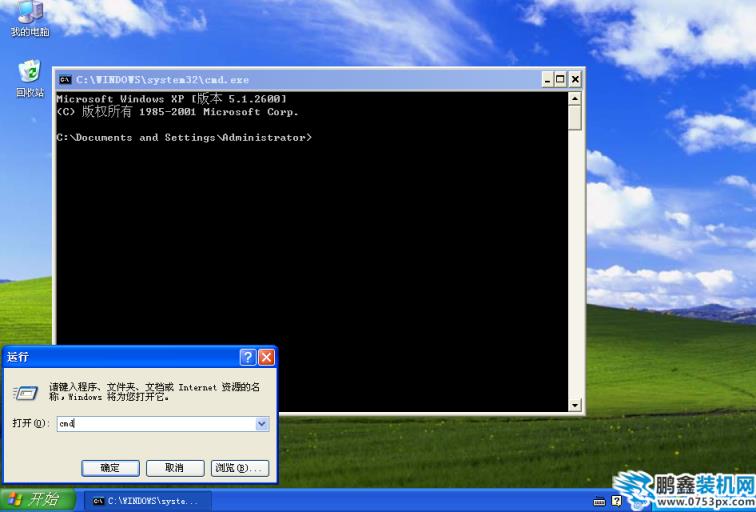The image size is (756, 512).
Task: Click the cmd.exe window title text
Action: (162, 80)
